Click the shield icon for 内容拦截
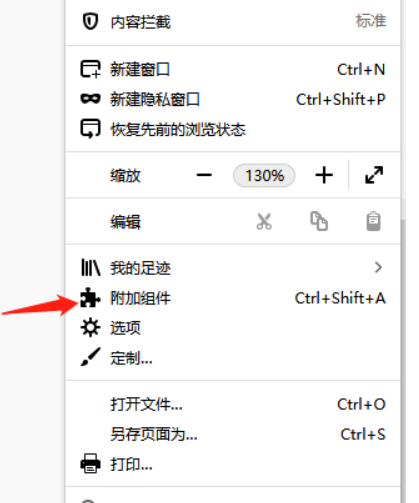419x503 pixels. click(x=90, y=21)
